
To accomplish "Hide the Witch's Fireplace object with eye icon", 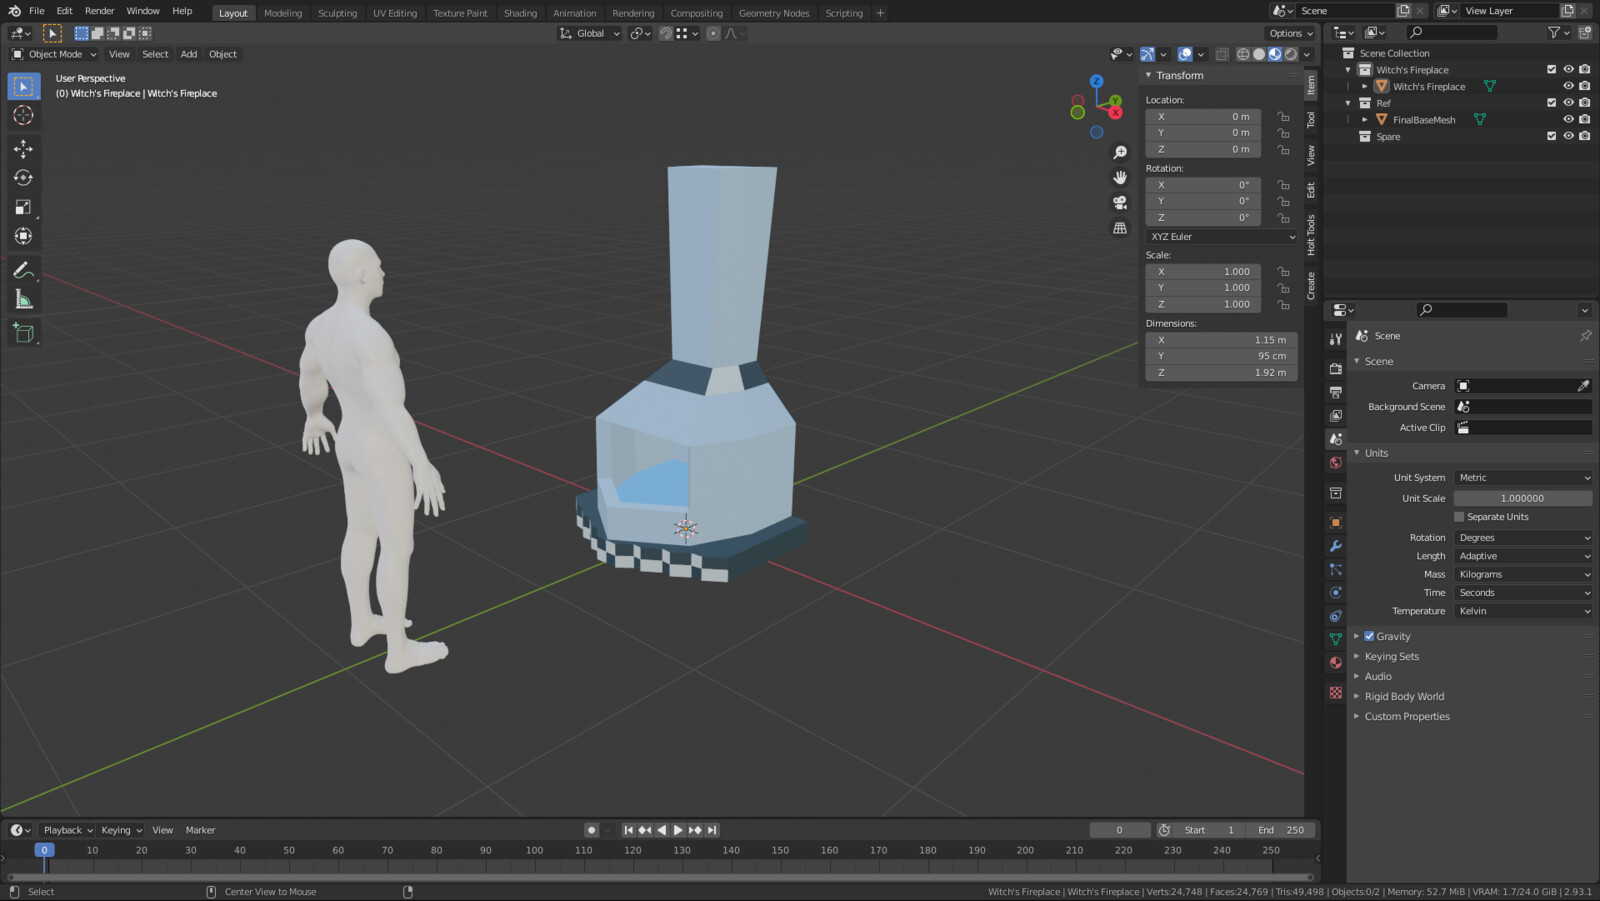I will pyautogui.click(x=1568, y=86).
